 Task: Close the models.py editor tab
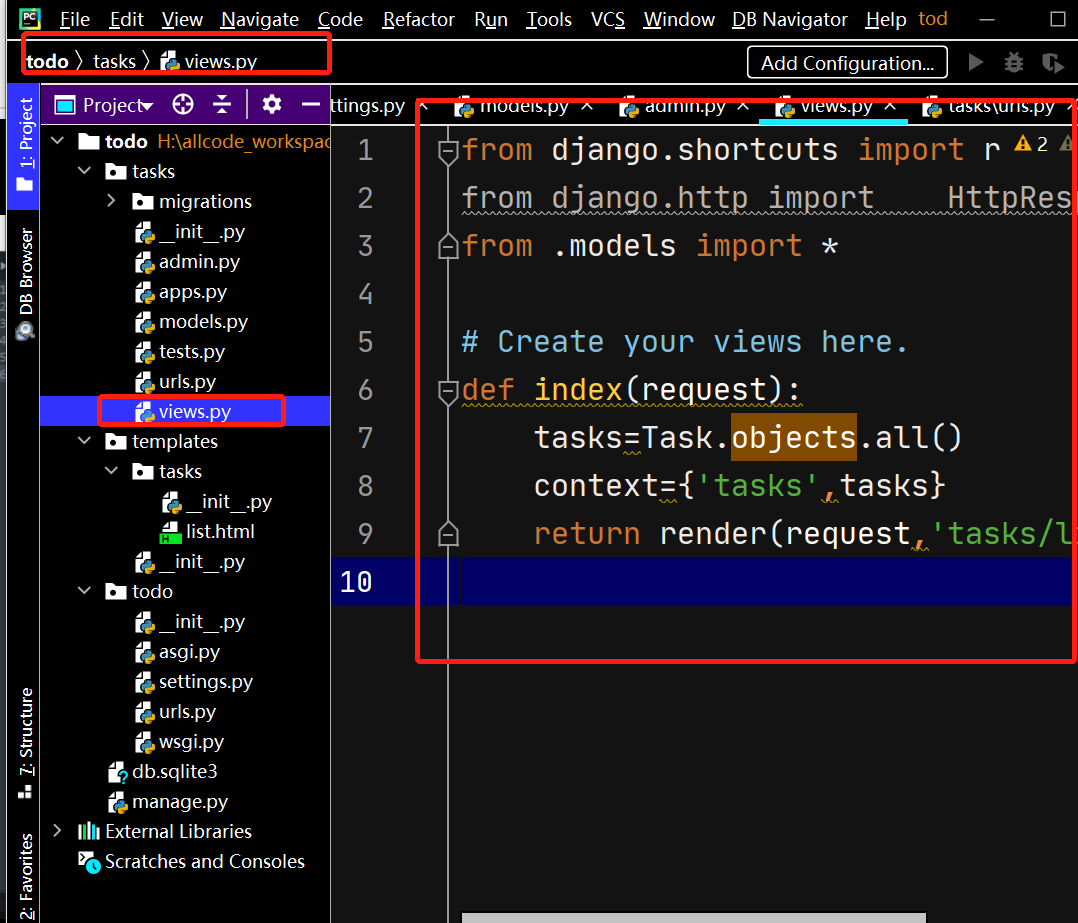click(587, 106)
